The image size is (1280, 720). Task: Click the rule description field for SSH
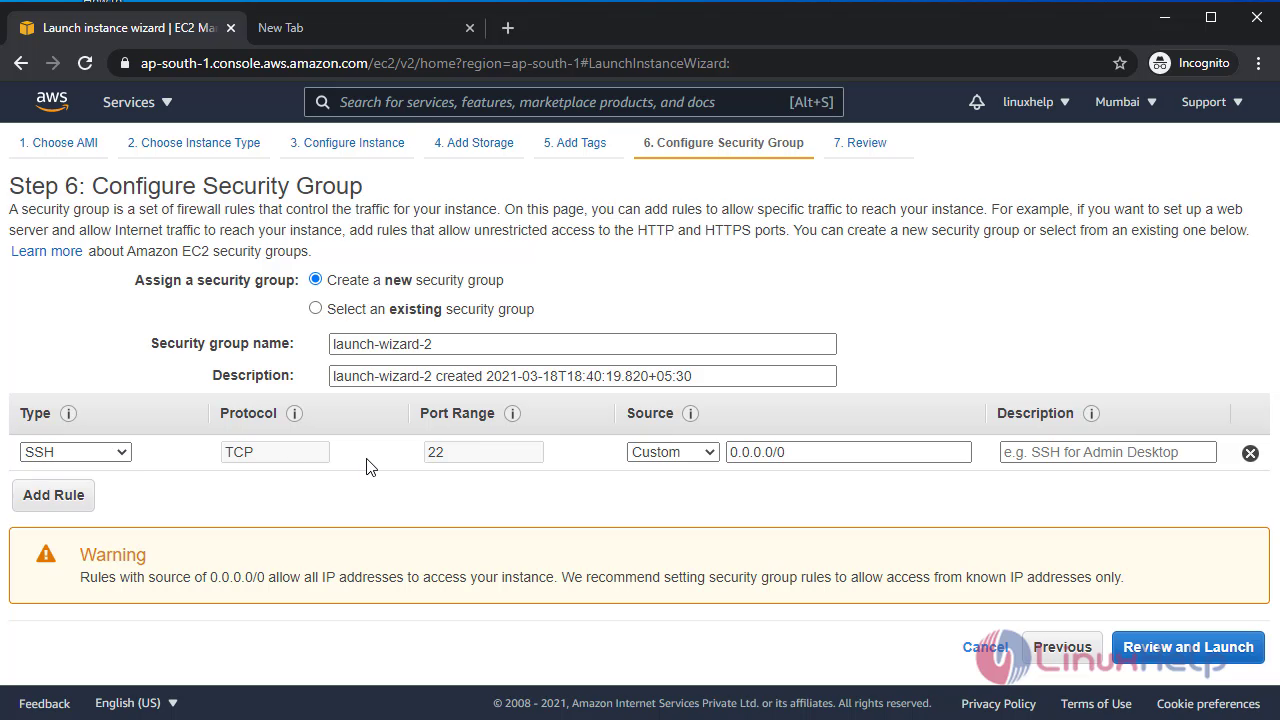[x=1108, y=452]
